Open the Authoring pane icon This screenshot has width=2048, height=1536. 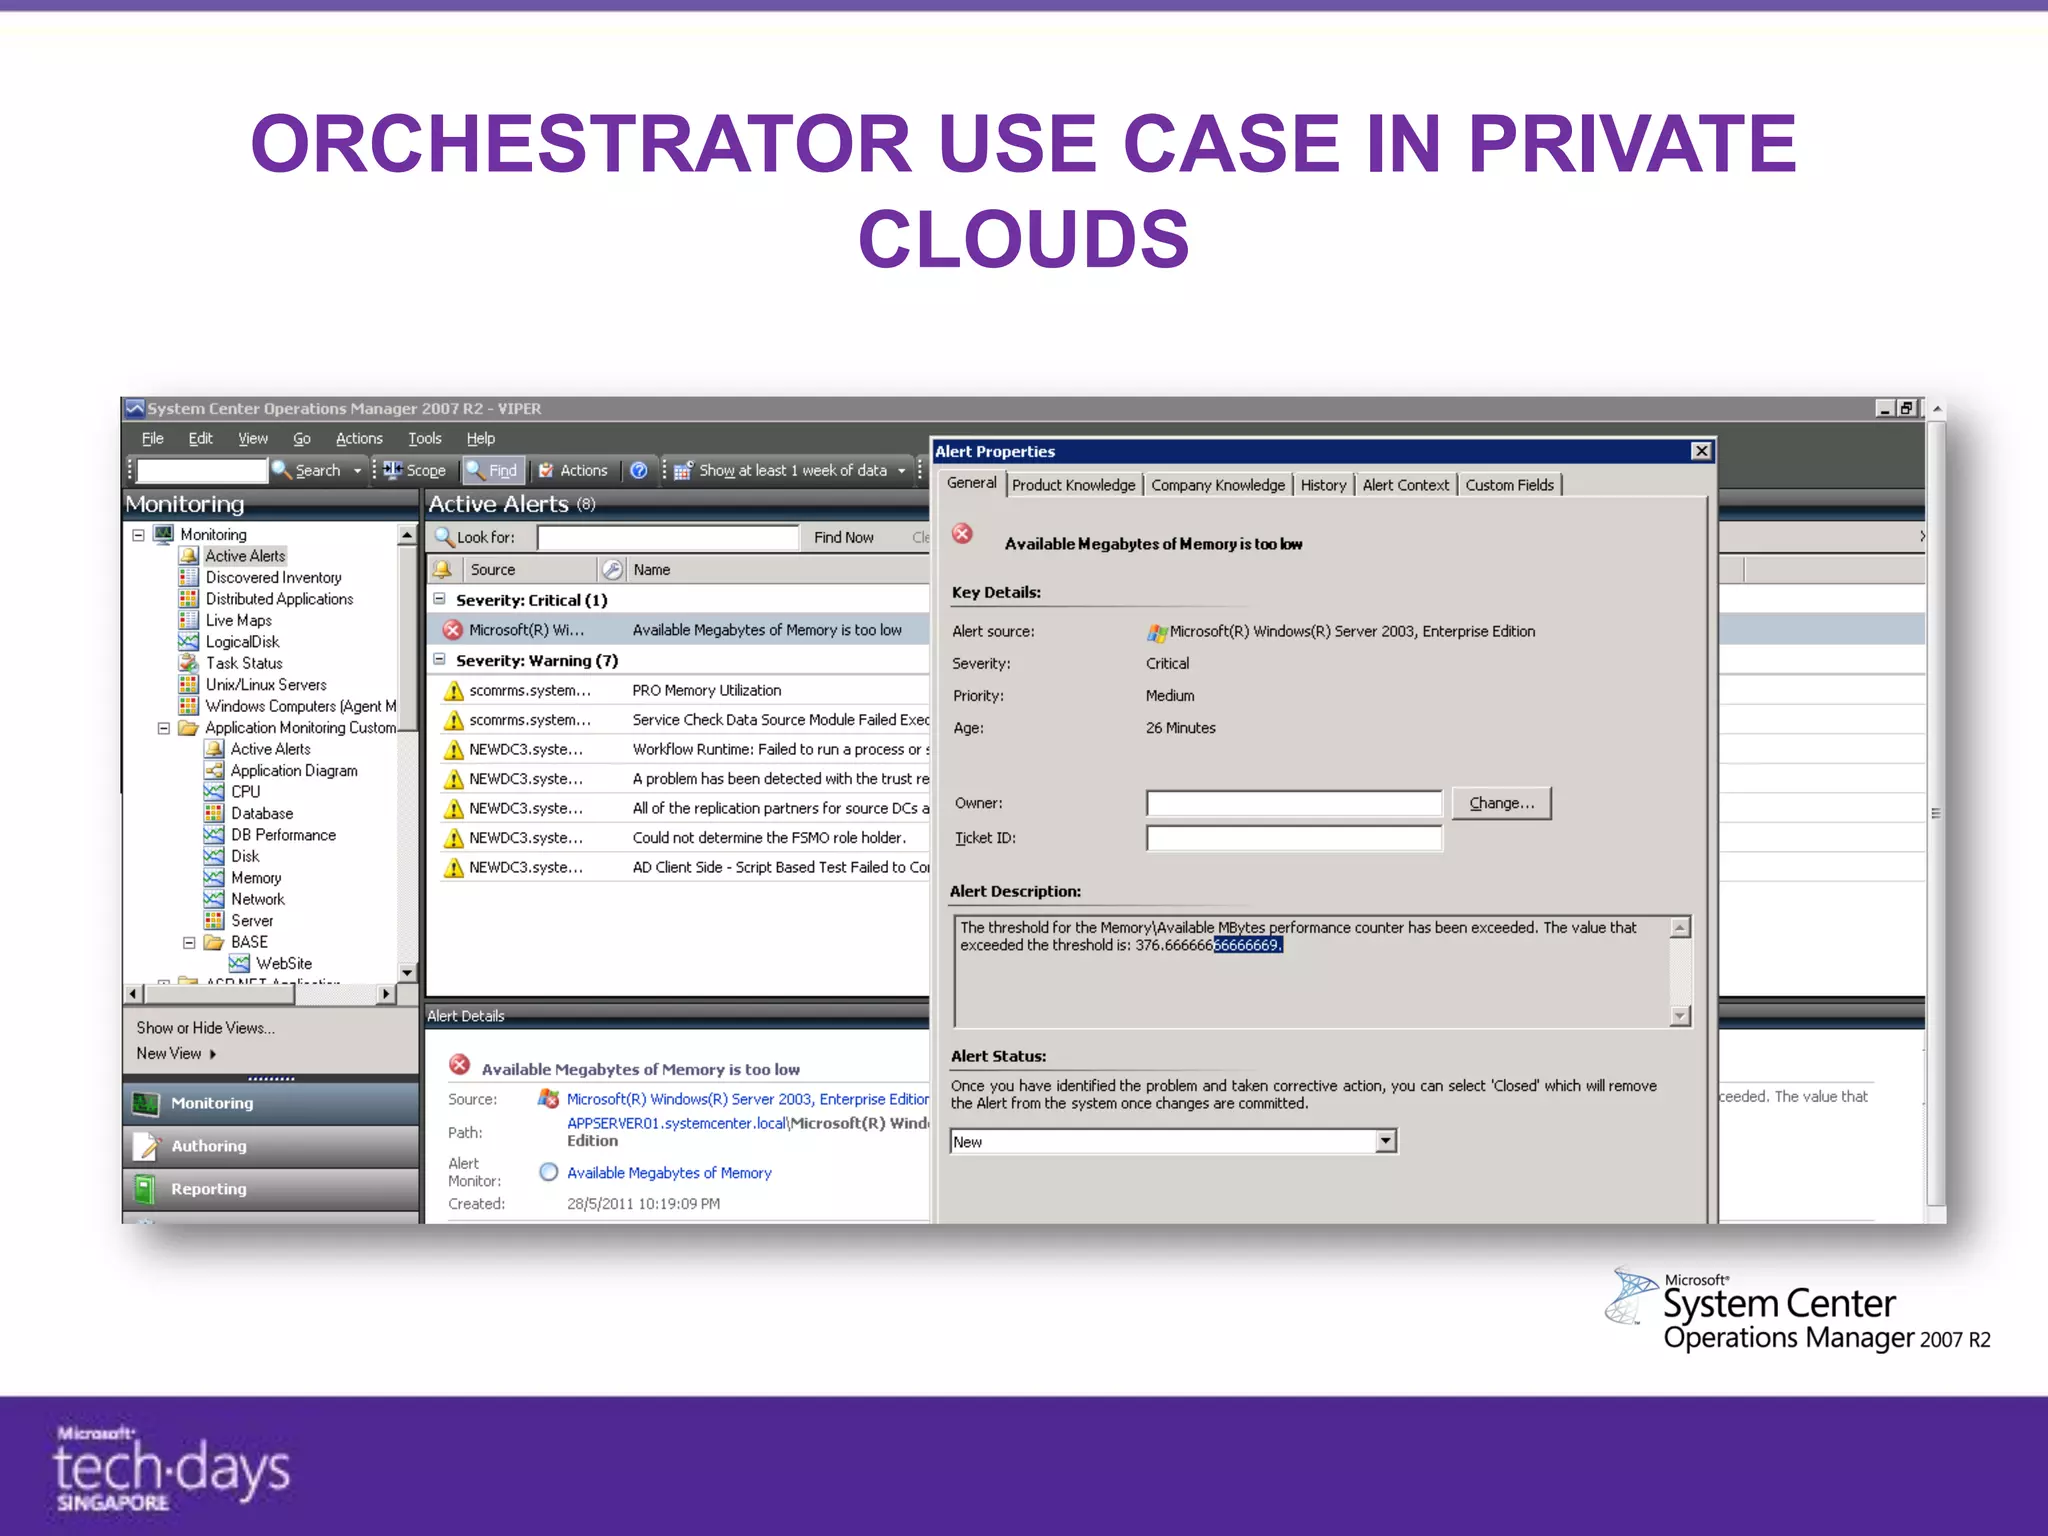click(147, 1146)
